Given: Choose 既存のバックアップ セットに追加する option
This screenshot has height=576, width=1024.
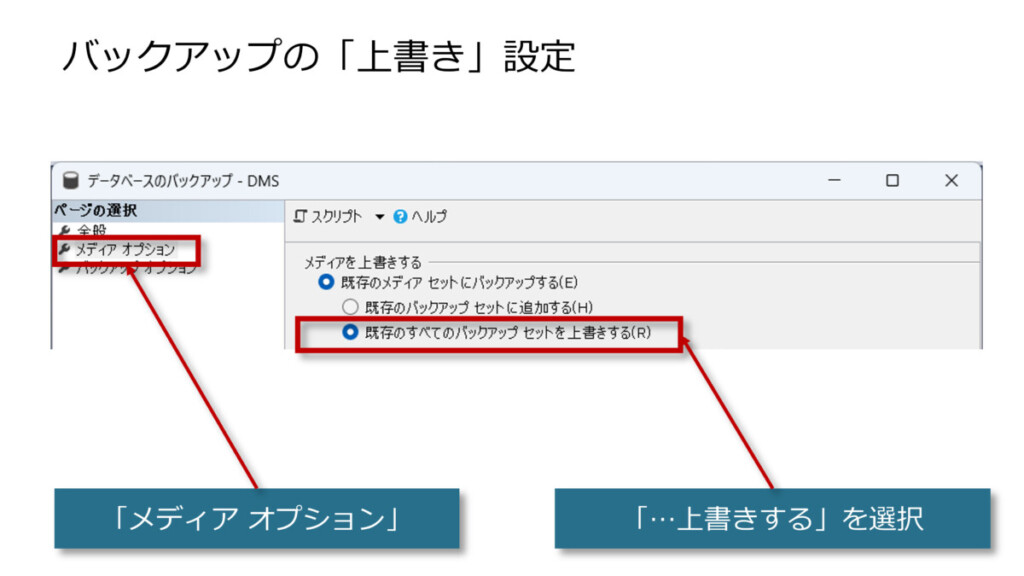Looking at the screenshot, I should point(349,308).
